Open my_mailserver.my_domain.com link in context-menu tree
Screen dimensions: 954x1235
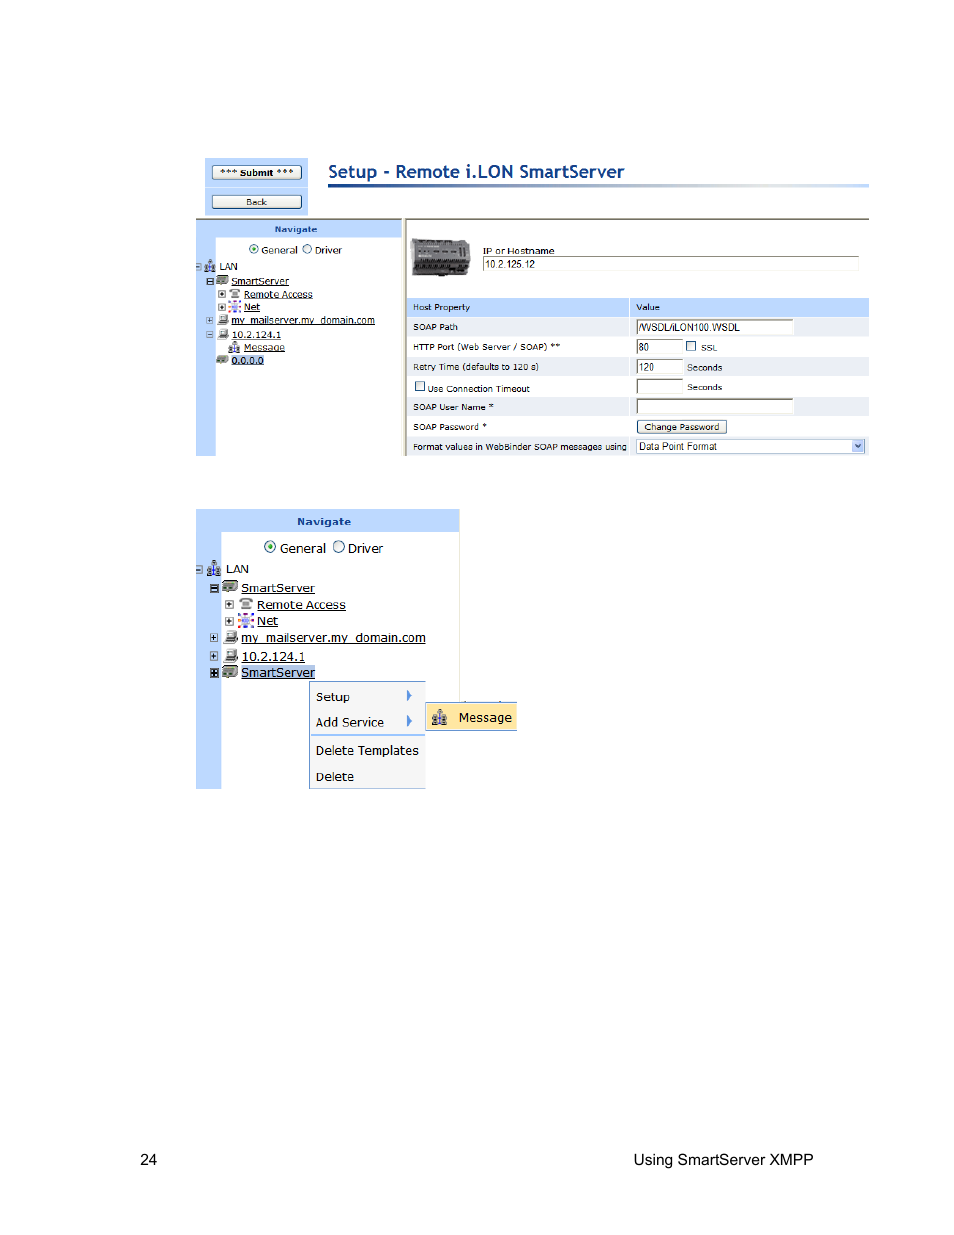333,637
